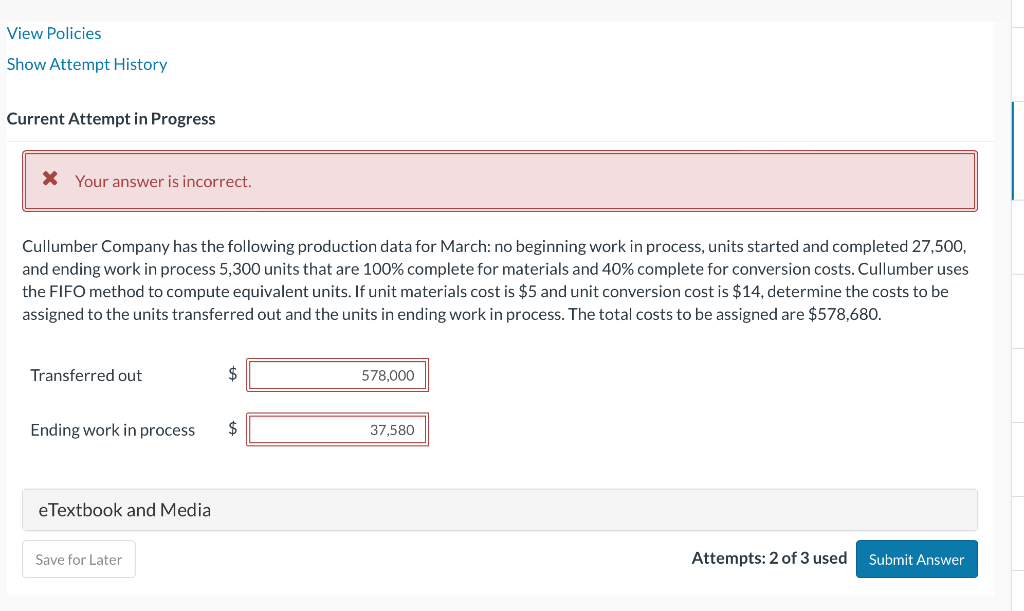
Task: Open eTextbook and Media resources
Action: (x=123, y=510)
